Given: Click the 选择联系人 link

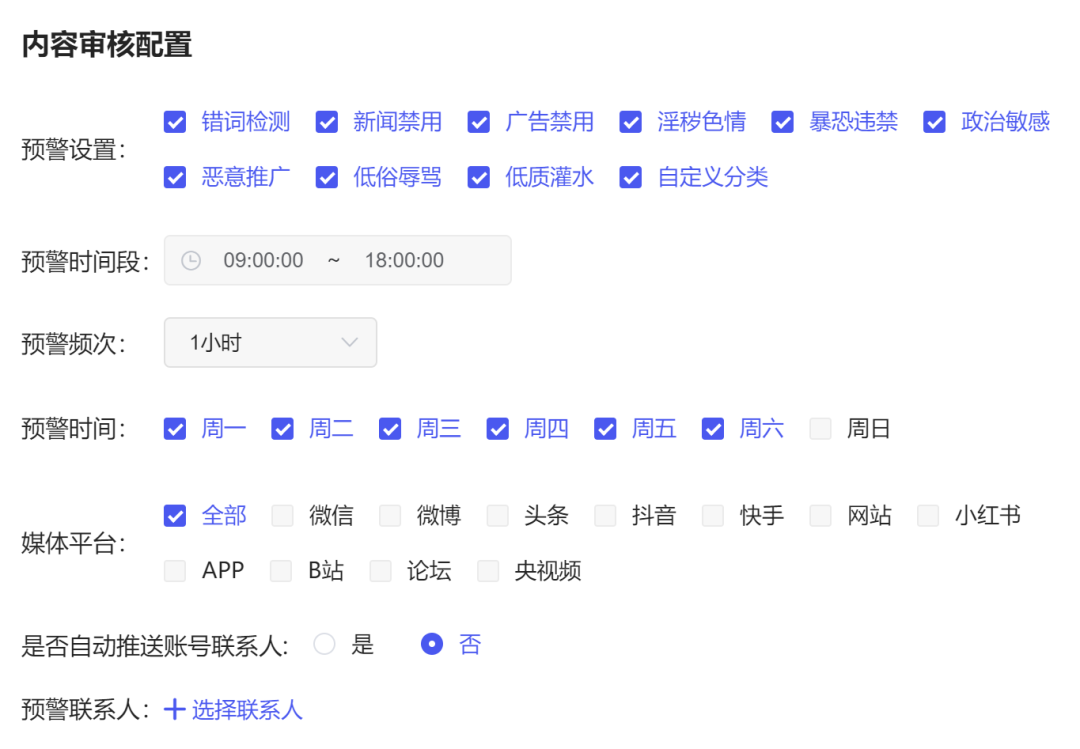Looking at the screenshot, I should tap(245, 708).
